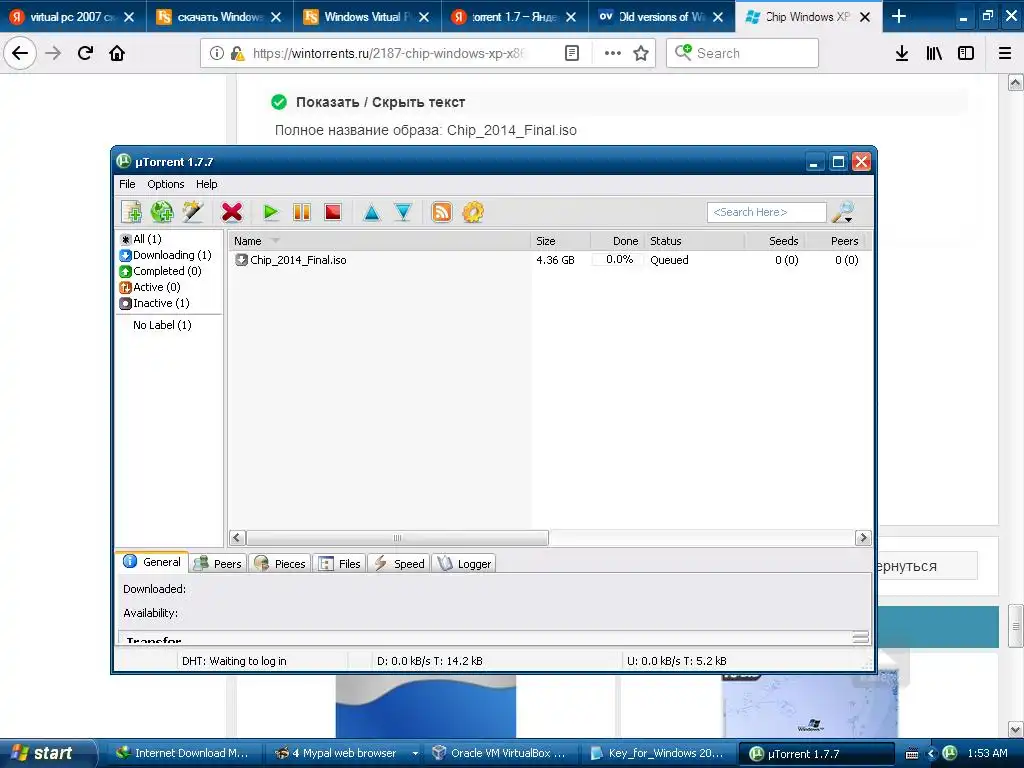The width and height of the screenshot is (1024, 768).
Task: Click the Queued status cell
Action: pyautogui.click(x=669, y=260)
